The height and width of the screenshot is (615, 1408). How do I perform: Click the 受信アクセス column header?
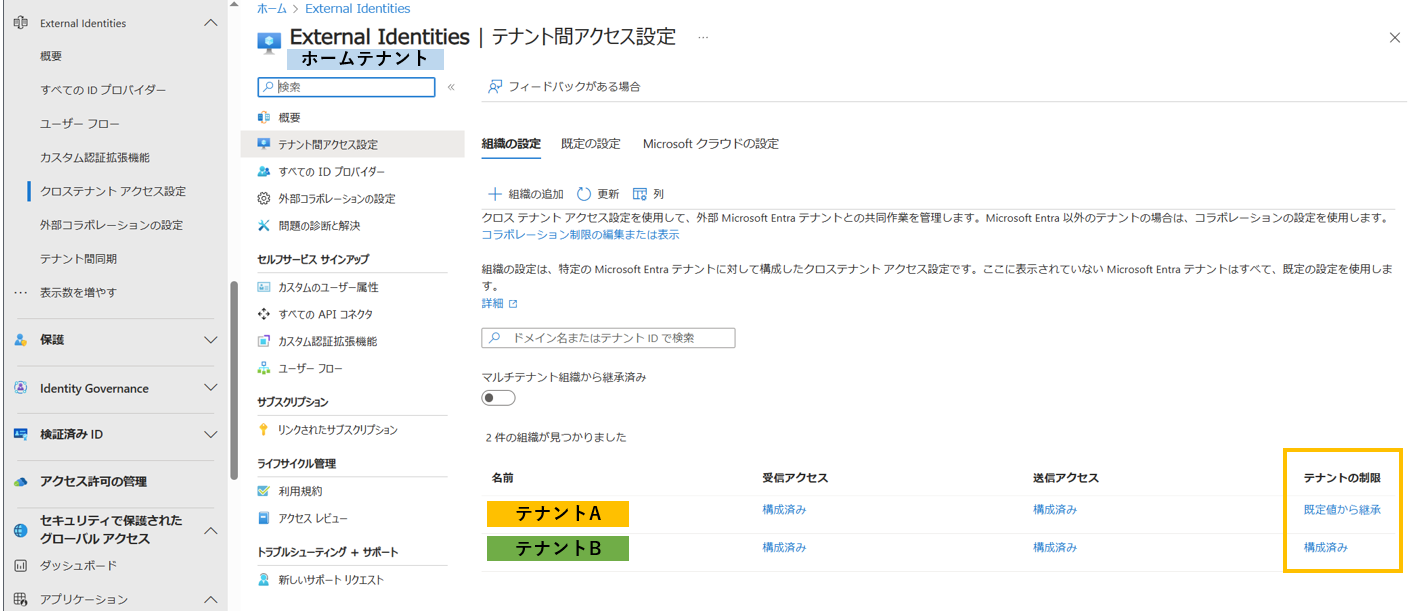(795, 478)
